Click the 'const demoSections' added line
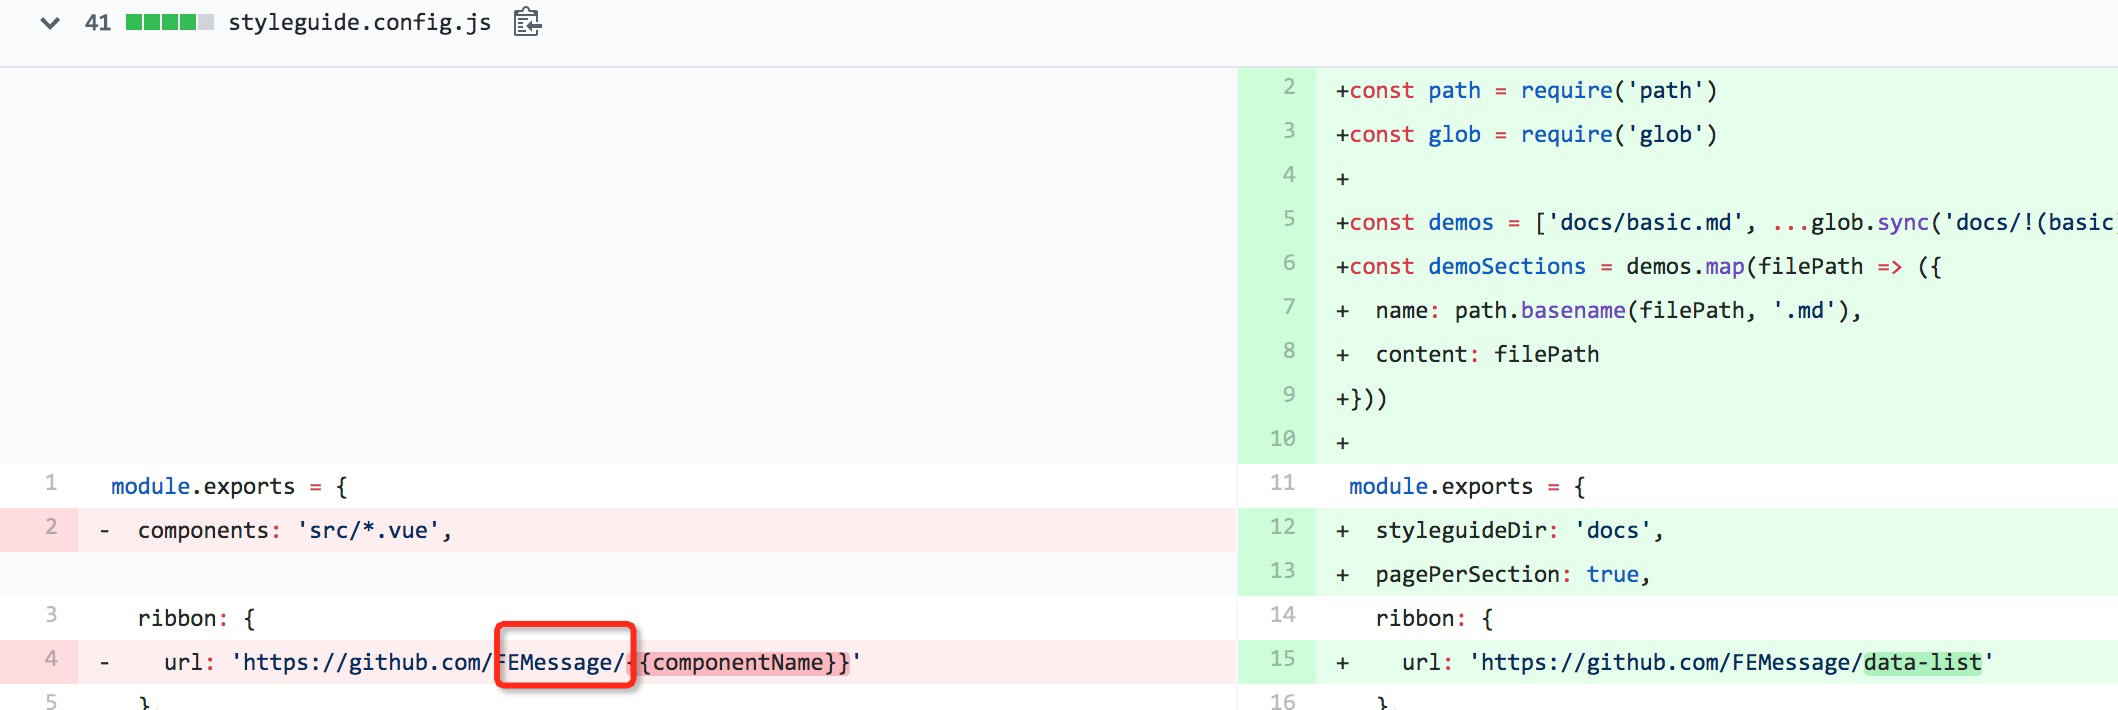This screenshot has width=2118, height=710. [1639, 267]
